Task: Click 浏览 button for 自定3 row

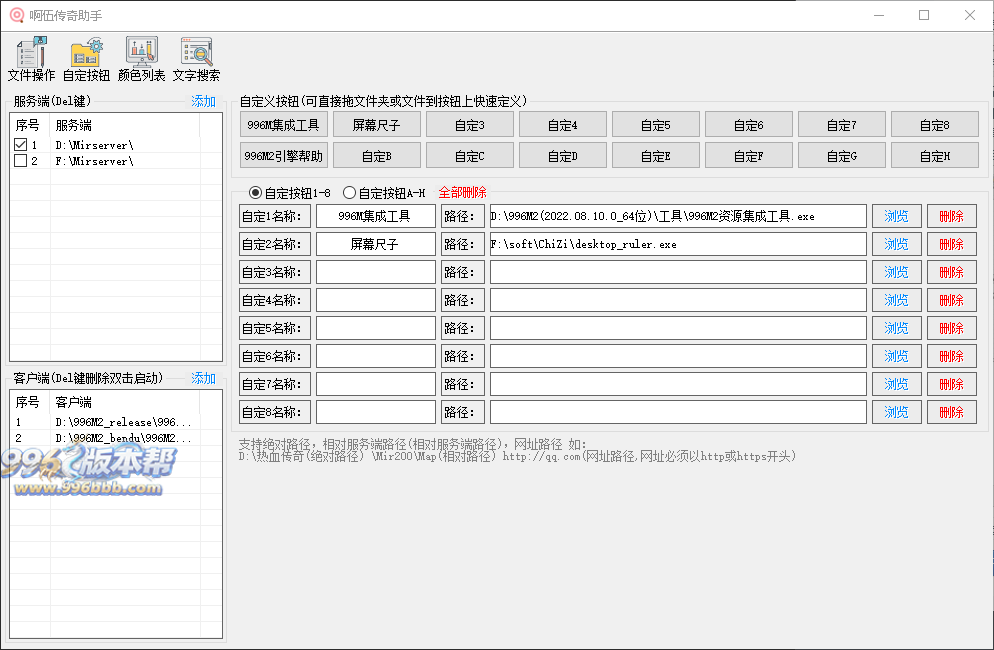Action: click(896, 272)
